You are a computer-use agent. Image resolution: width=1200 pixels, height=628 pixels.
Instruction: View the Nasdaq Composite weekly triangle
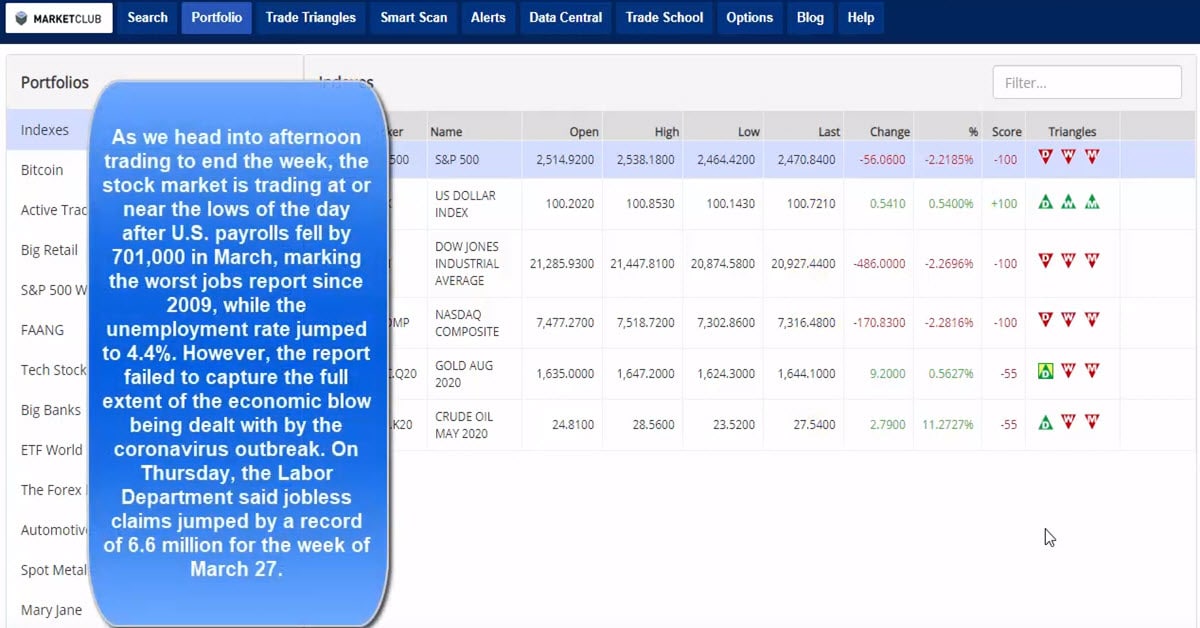1069,320
